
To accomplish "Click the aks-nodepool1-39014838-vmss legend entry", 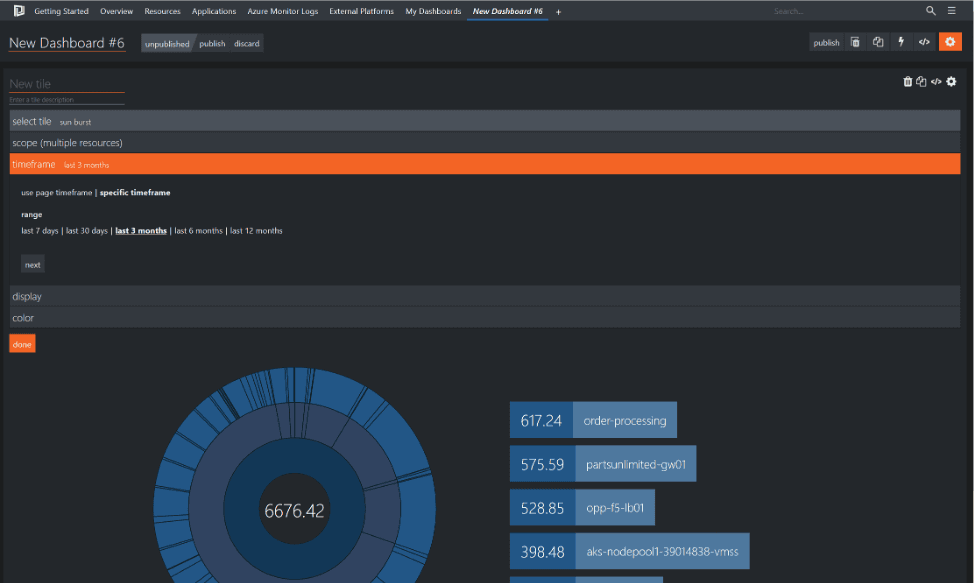I will click(662, 551).
